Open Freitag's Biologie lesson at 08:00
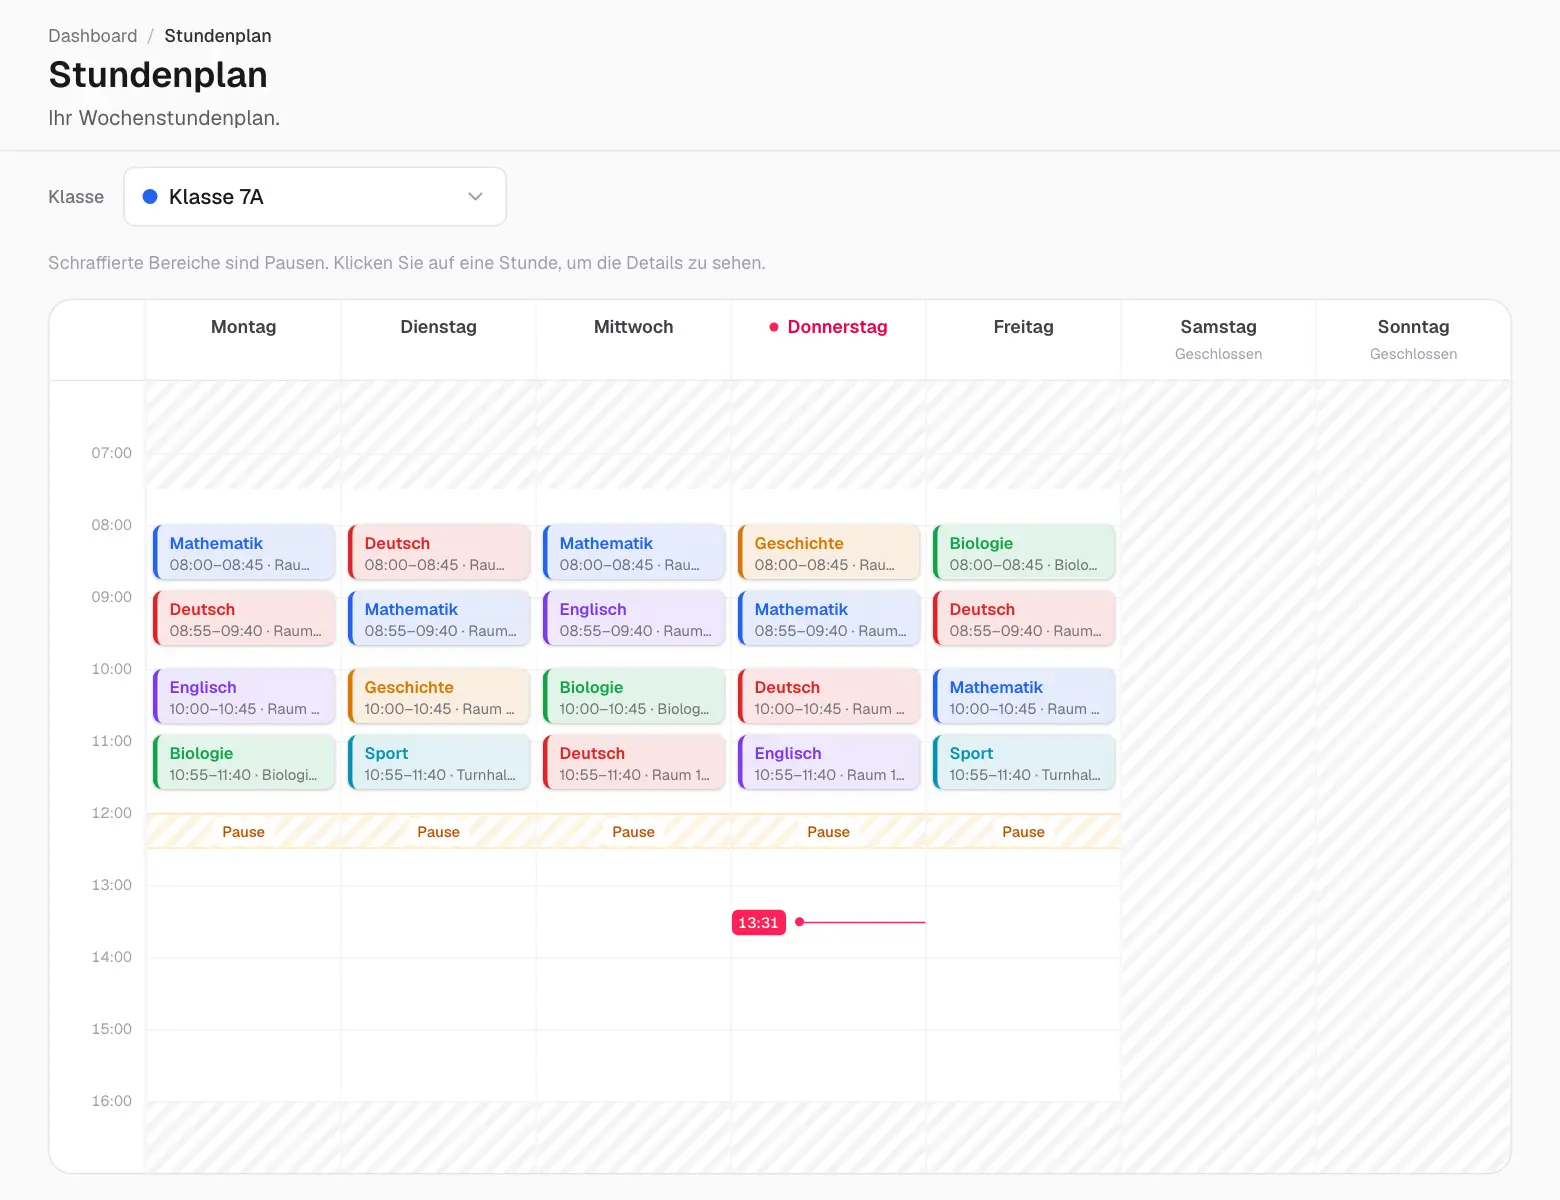The image size is (1560, 1200). click(1024, 552)
